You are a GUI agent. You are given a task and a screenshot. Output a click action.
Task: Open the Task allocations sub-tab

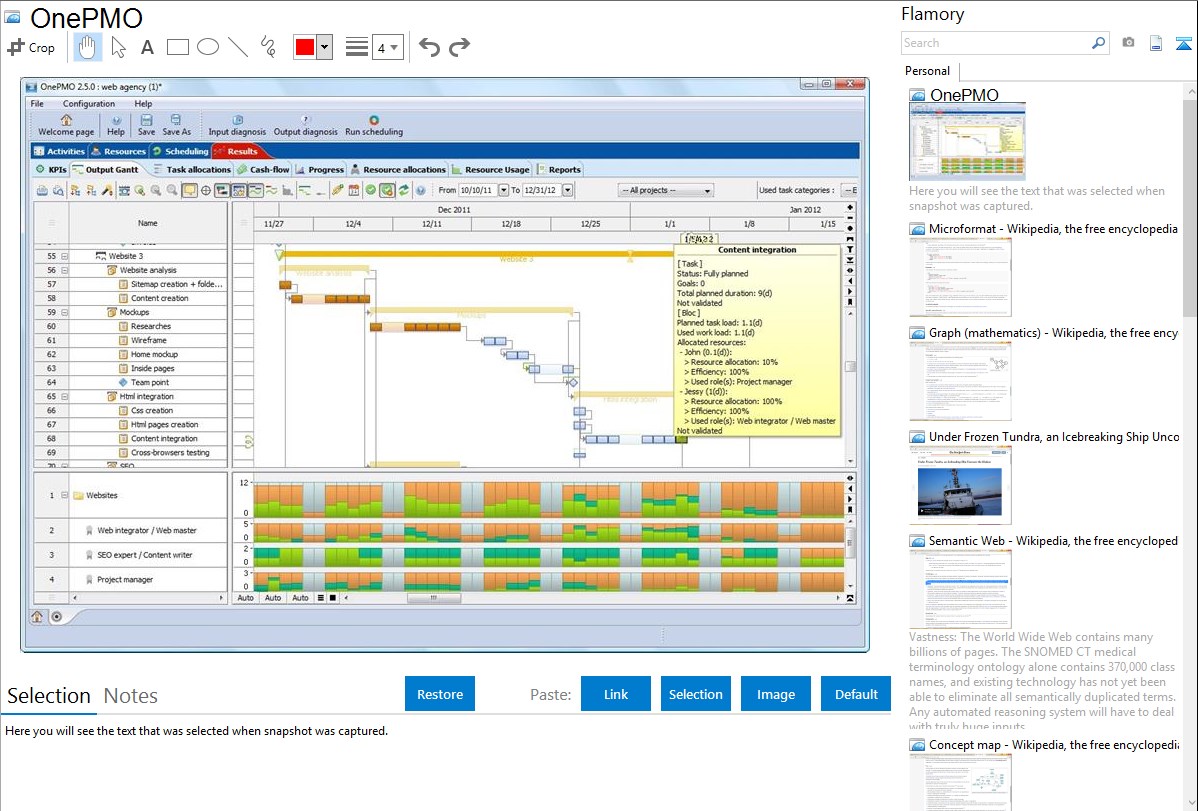tap(192, 170)
